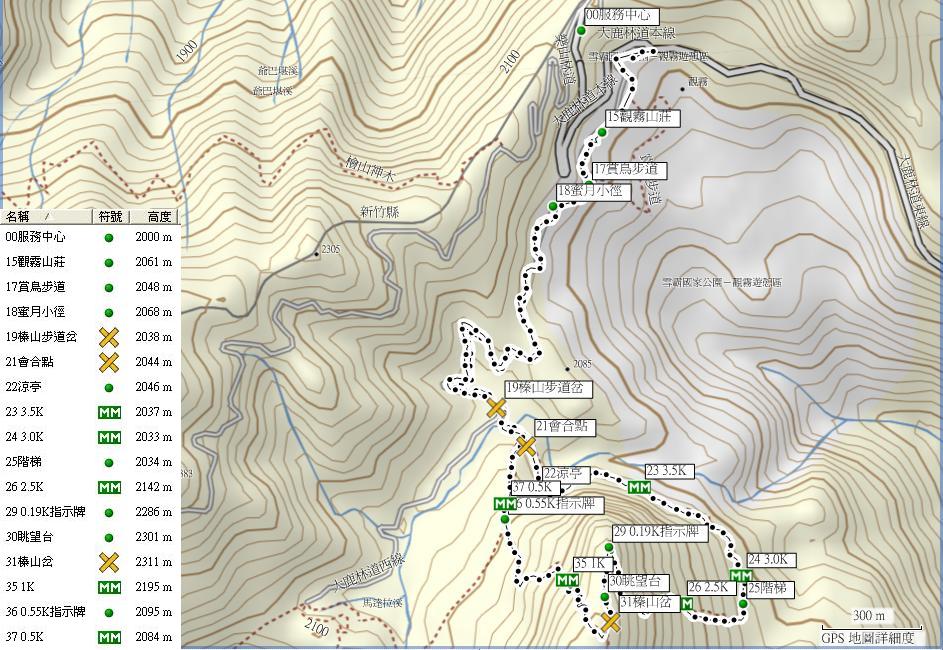This screenshot has width=943, height=650.
Task: Click the 21會合點 cross icon in list
Action: pyautogui.click(x=109, y=362)
